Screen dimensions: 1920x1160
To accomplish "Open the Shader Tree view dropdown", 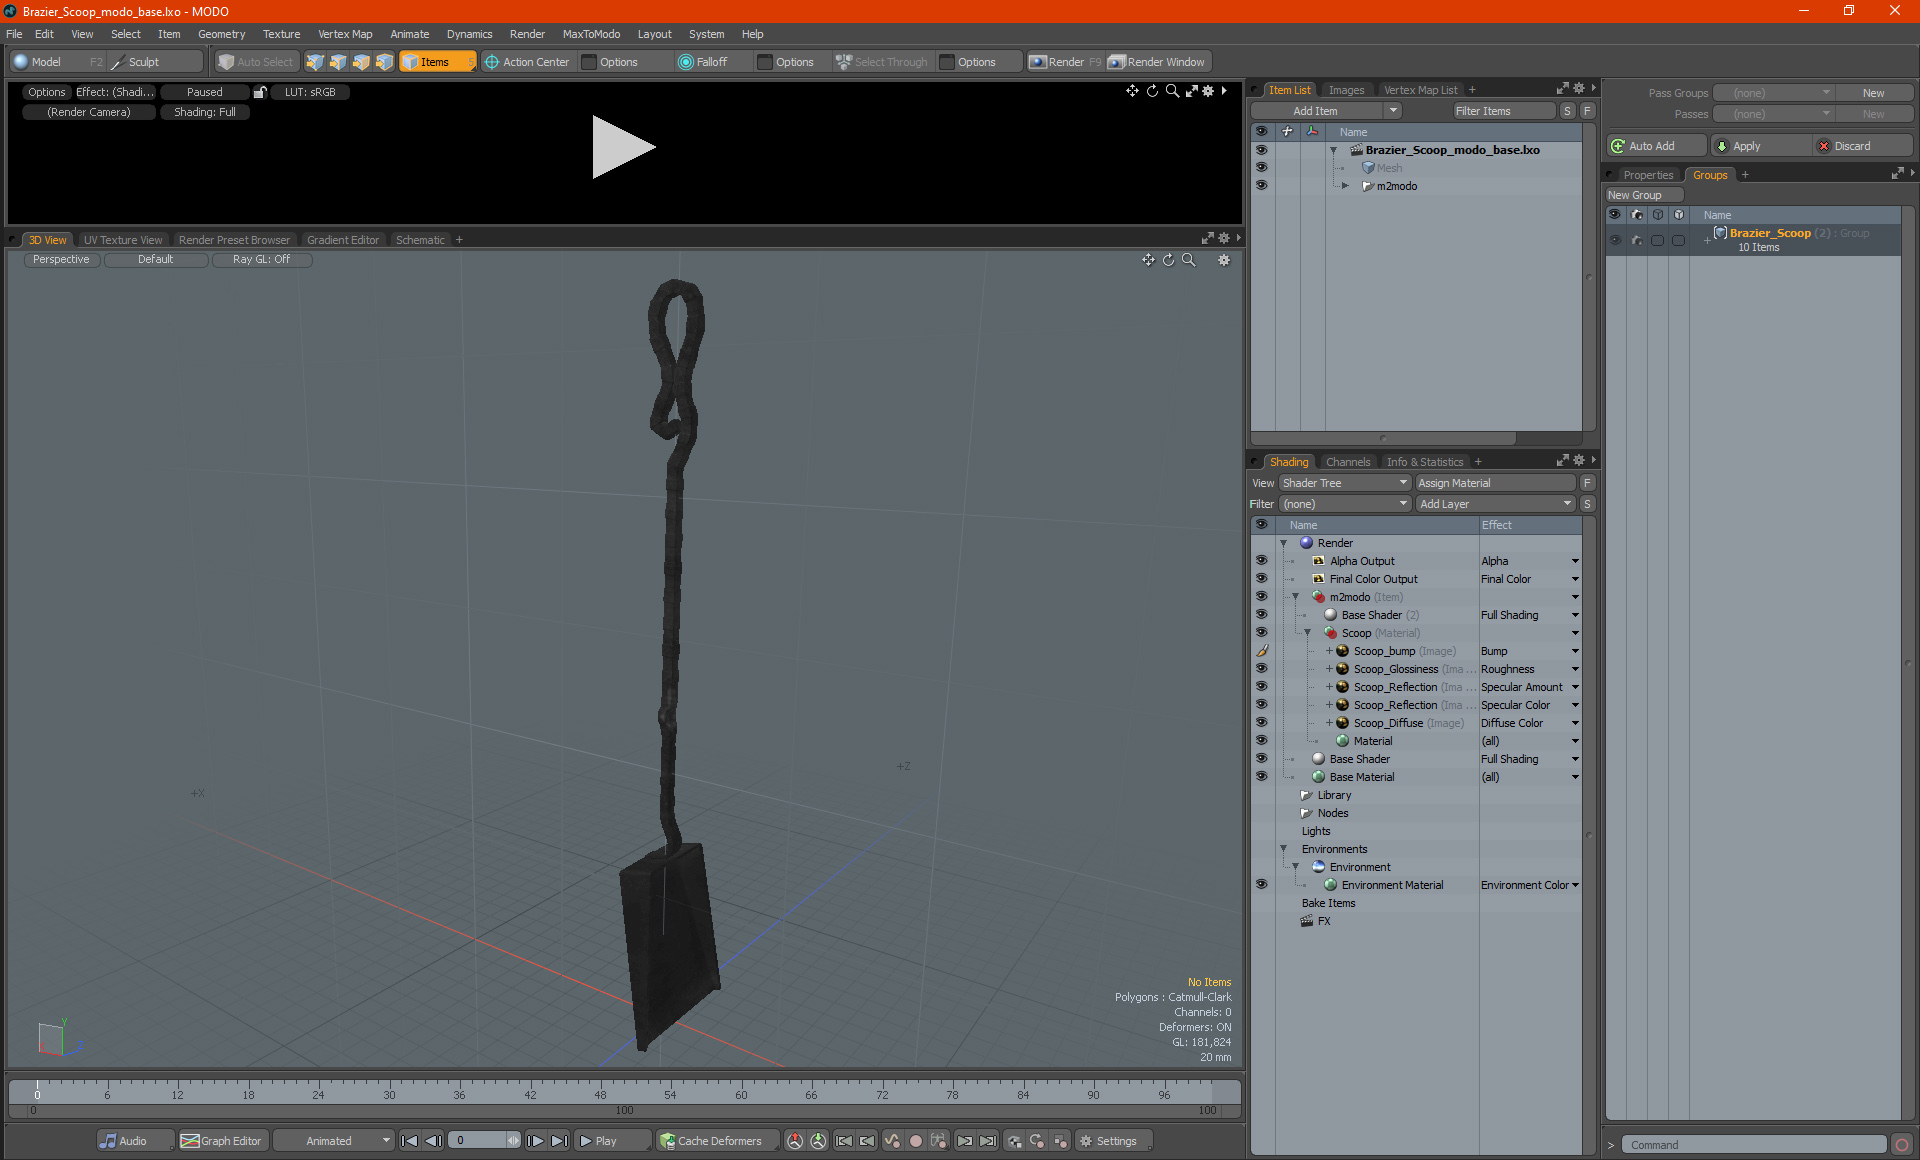I will tap(1345, 483).
